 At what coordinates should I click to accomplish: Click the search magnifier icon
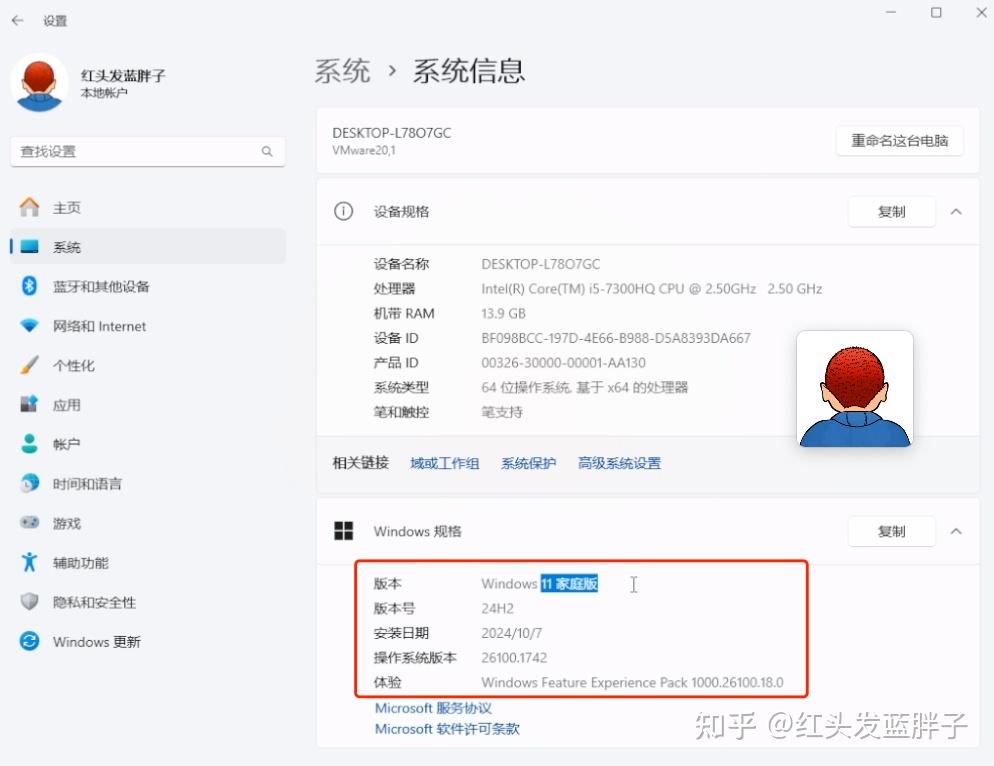point(267,152)
